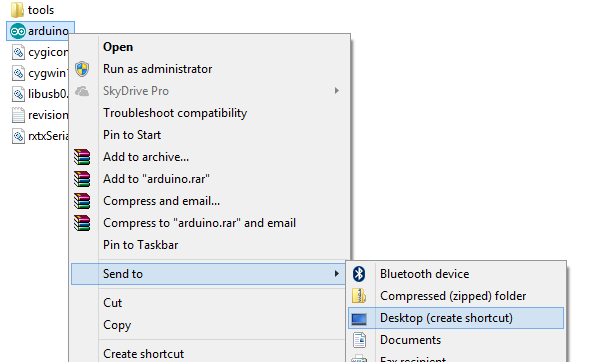Expand the Send to submenu arrow
Viewport: 599px width, 362px height.
[x=337, y=274]
